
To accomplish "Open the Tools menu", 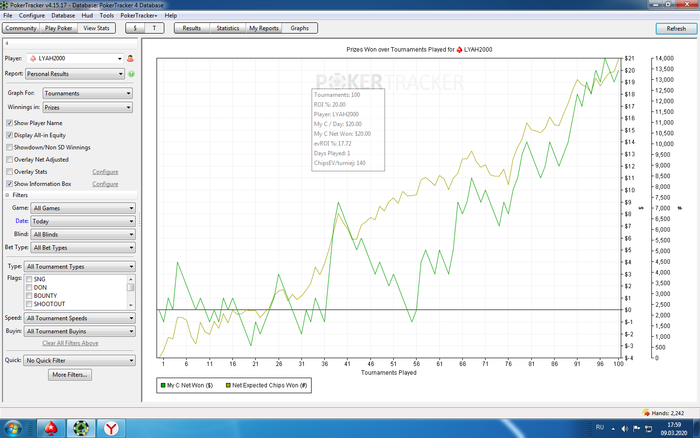I will coord(107,15).
